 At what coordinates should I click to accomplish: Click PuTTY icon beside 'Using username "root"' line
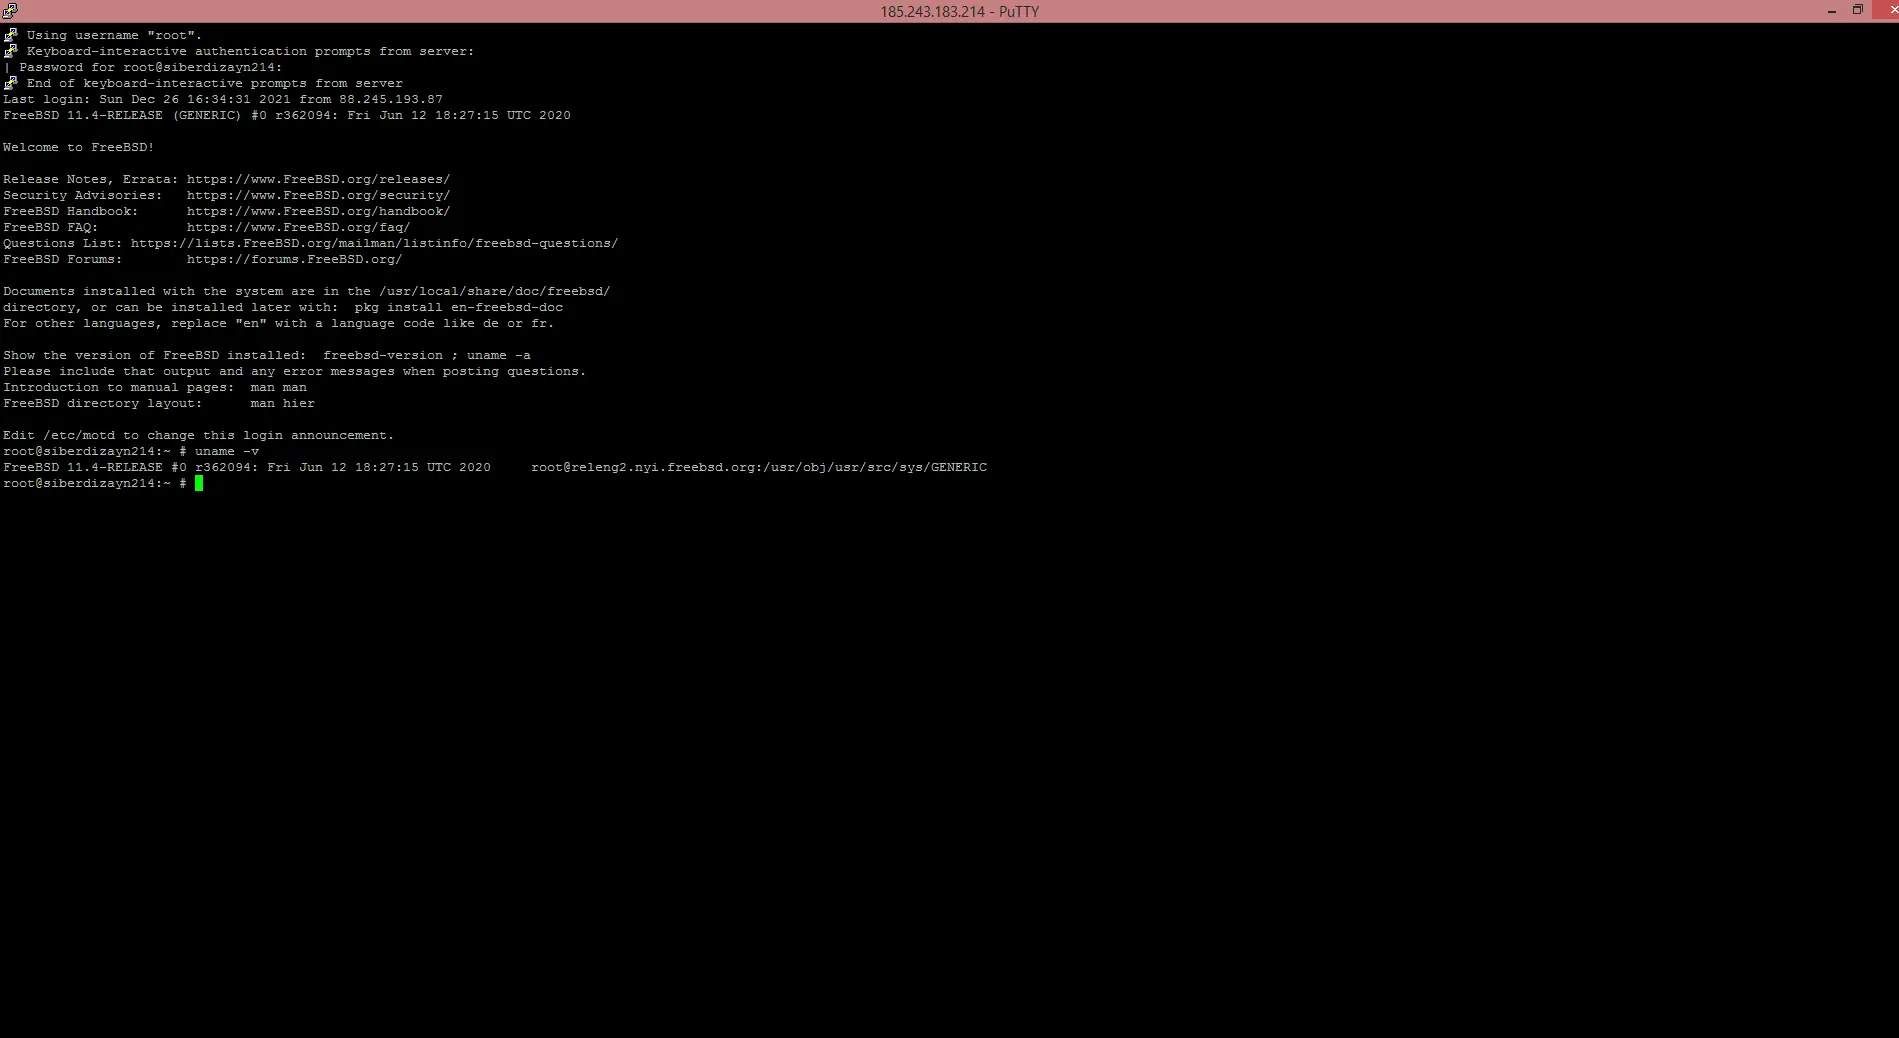click(11, 35)
